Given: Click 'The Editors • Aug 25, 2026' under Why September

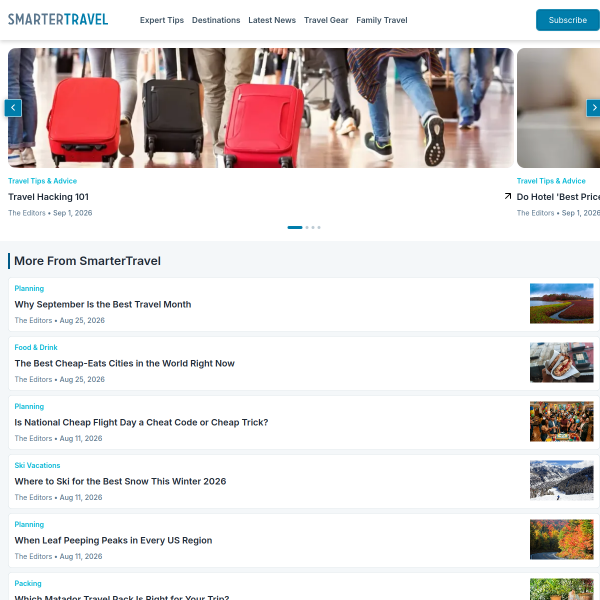Looking at the screenshot, I should tap(59, 320).
